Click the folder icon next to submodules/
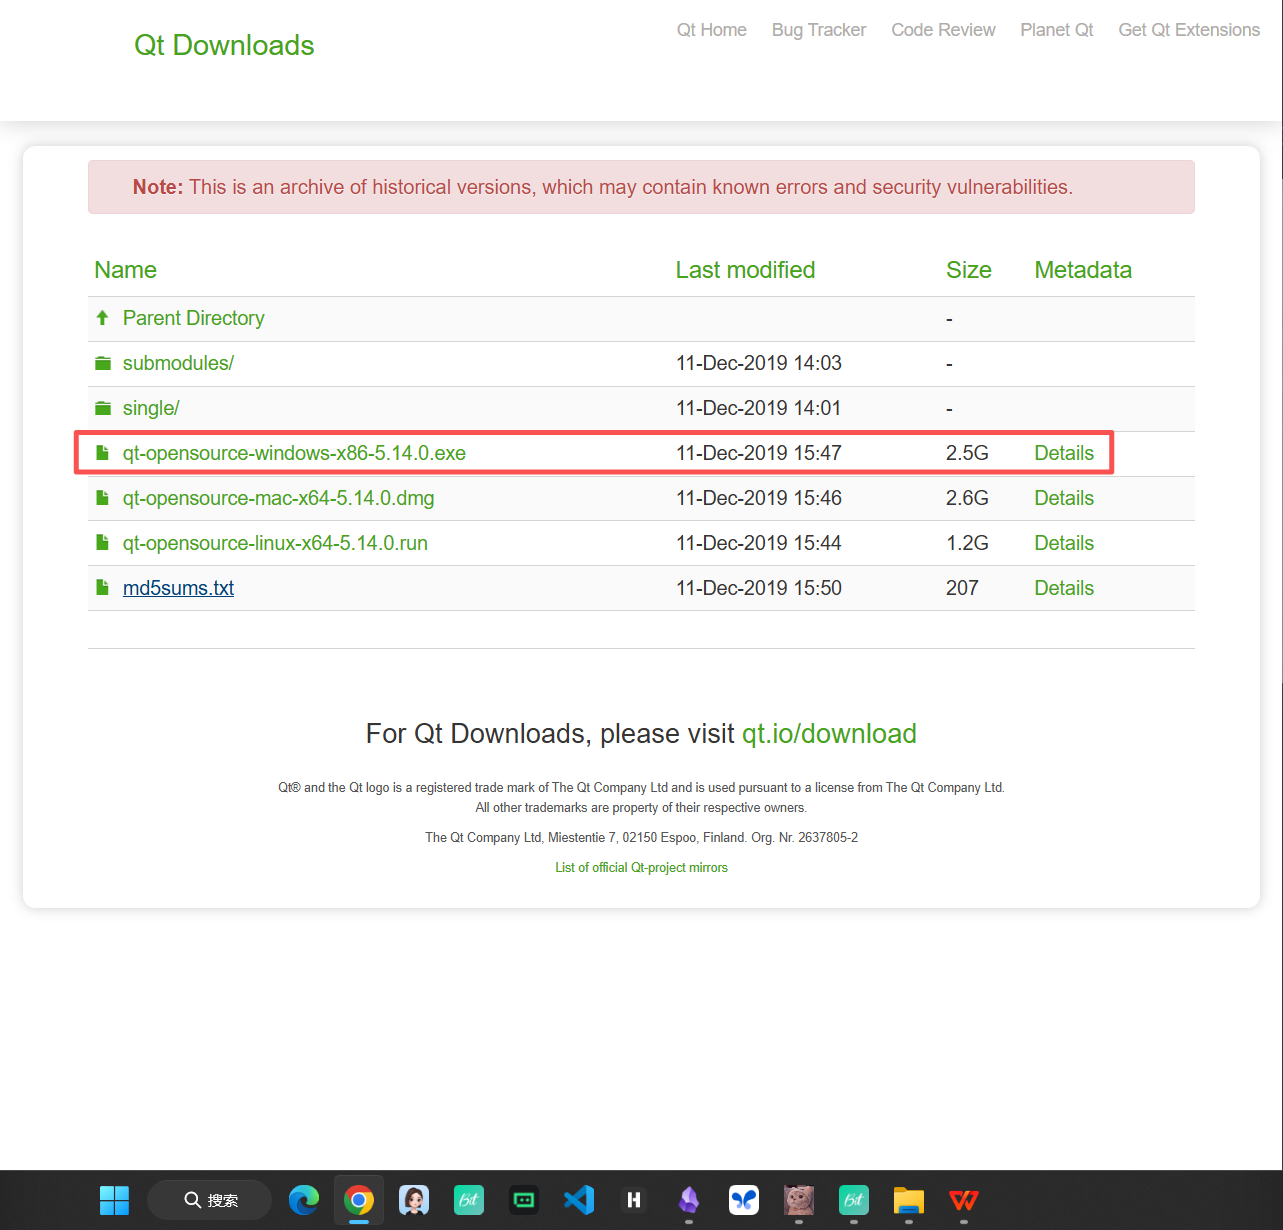1283x1230 pixels. coord(103,363)
